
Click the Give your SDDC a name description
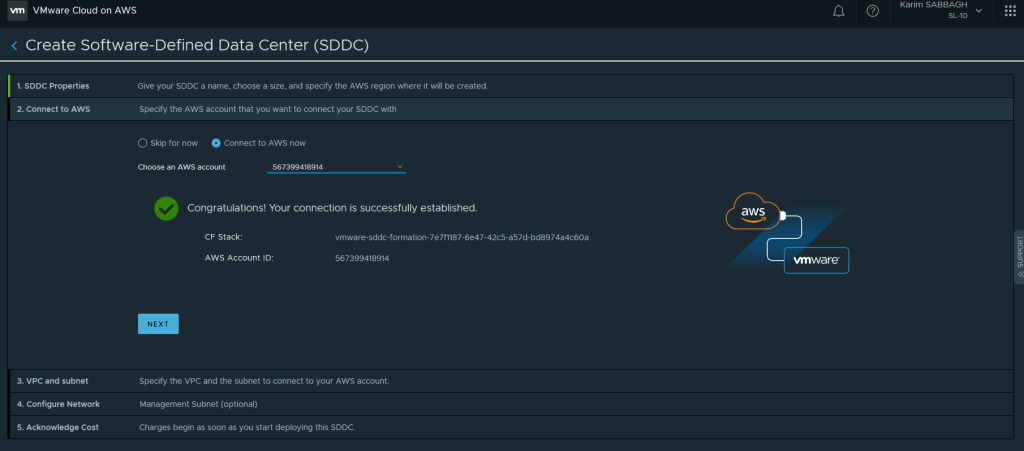point(313,86)
